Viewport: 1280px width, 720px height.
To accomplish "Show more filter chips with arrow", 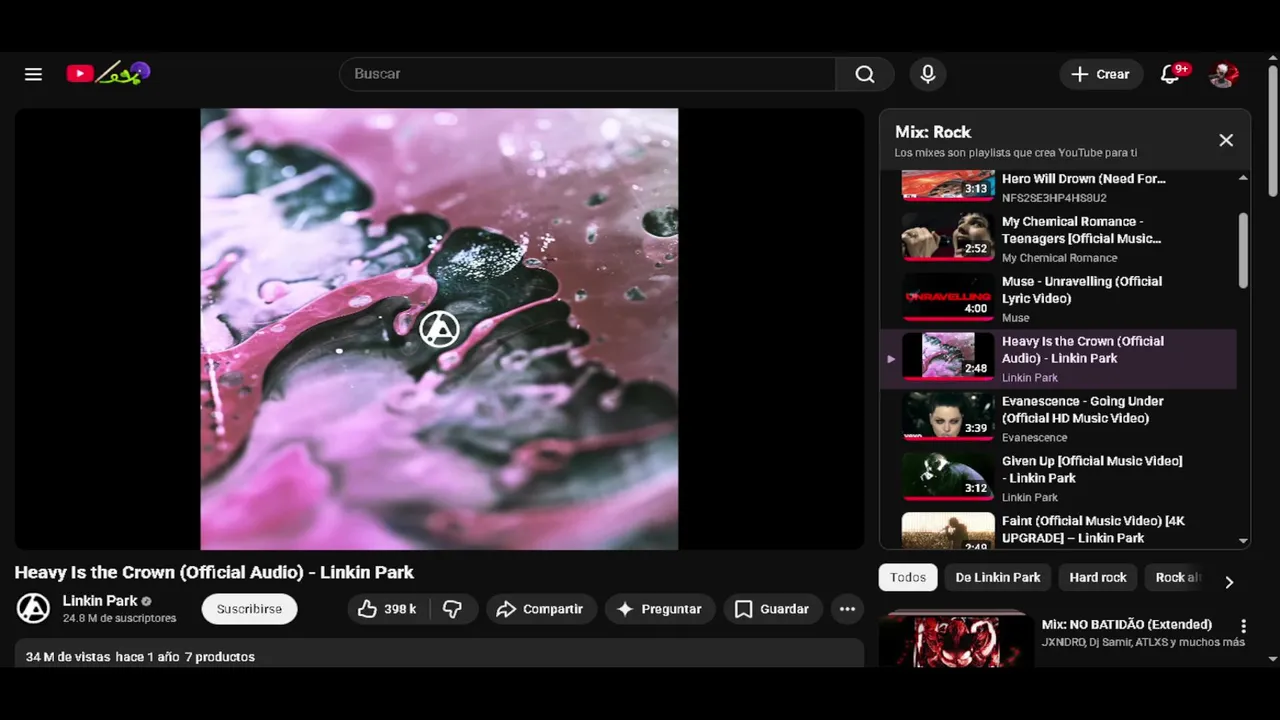I will coord(1229,582).
